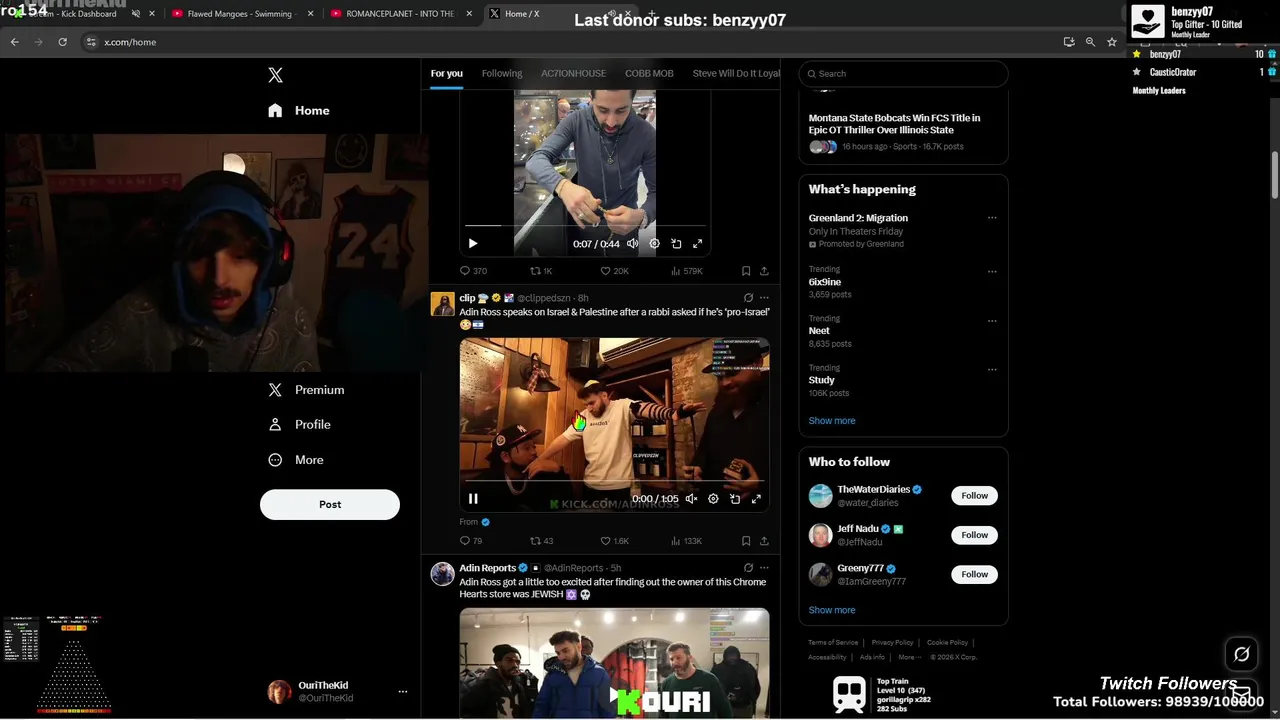
Task: Expand the More menu in the sidebar
Action: (x=296, y=460)
